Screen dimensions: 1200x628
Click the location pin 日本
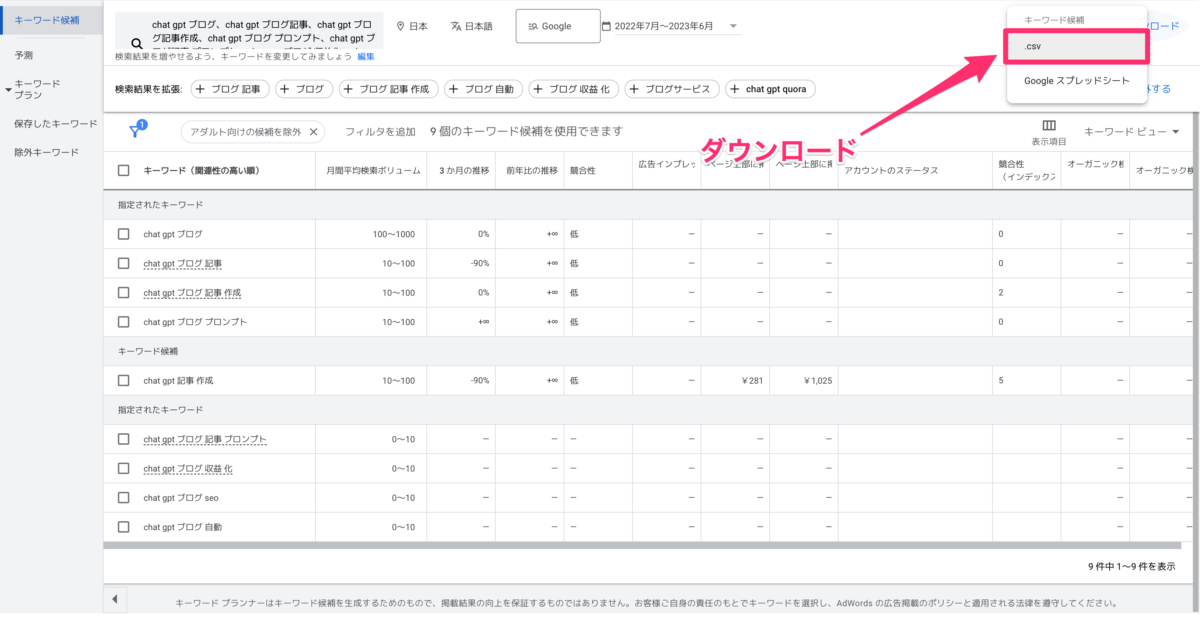[412, 26]
